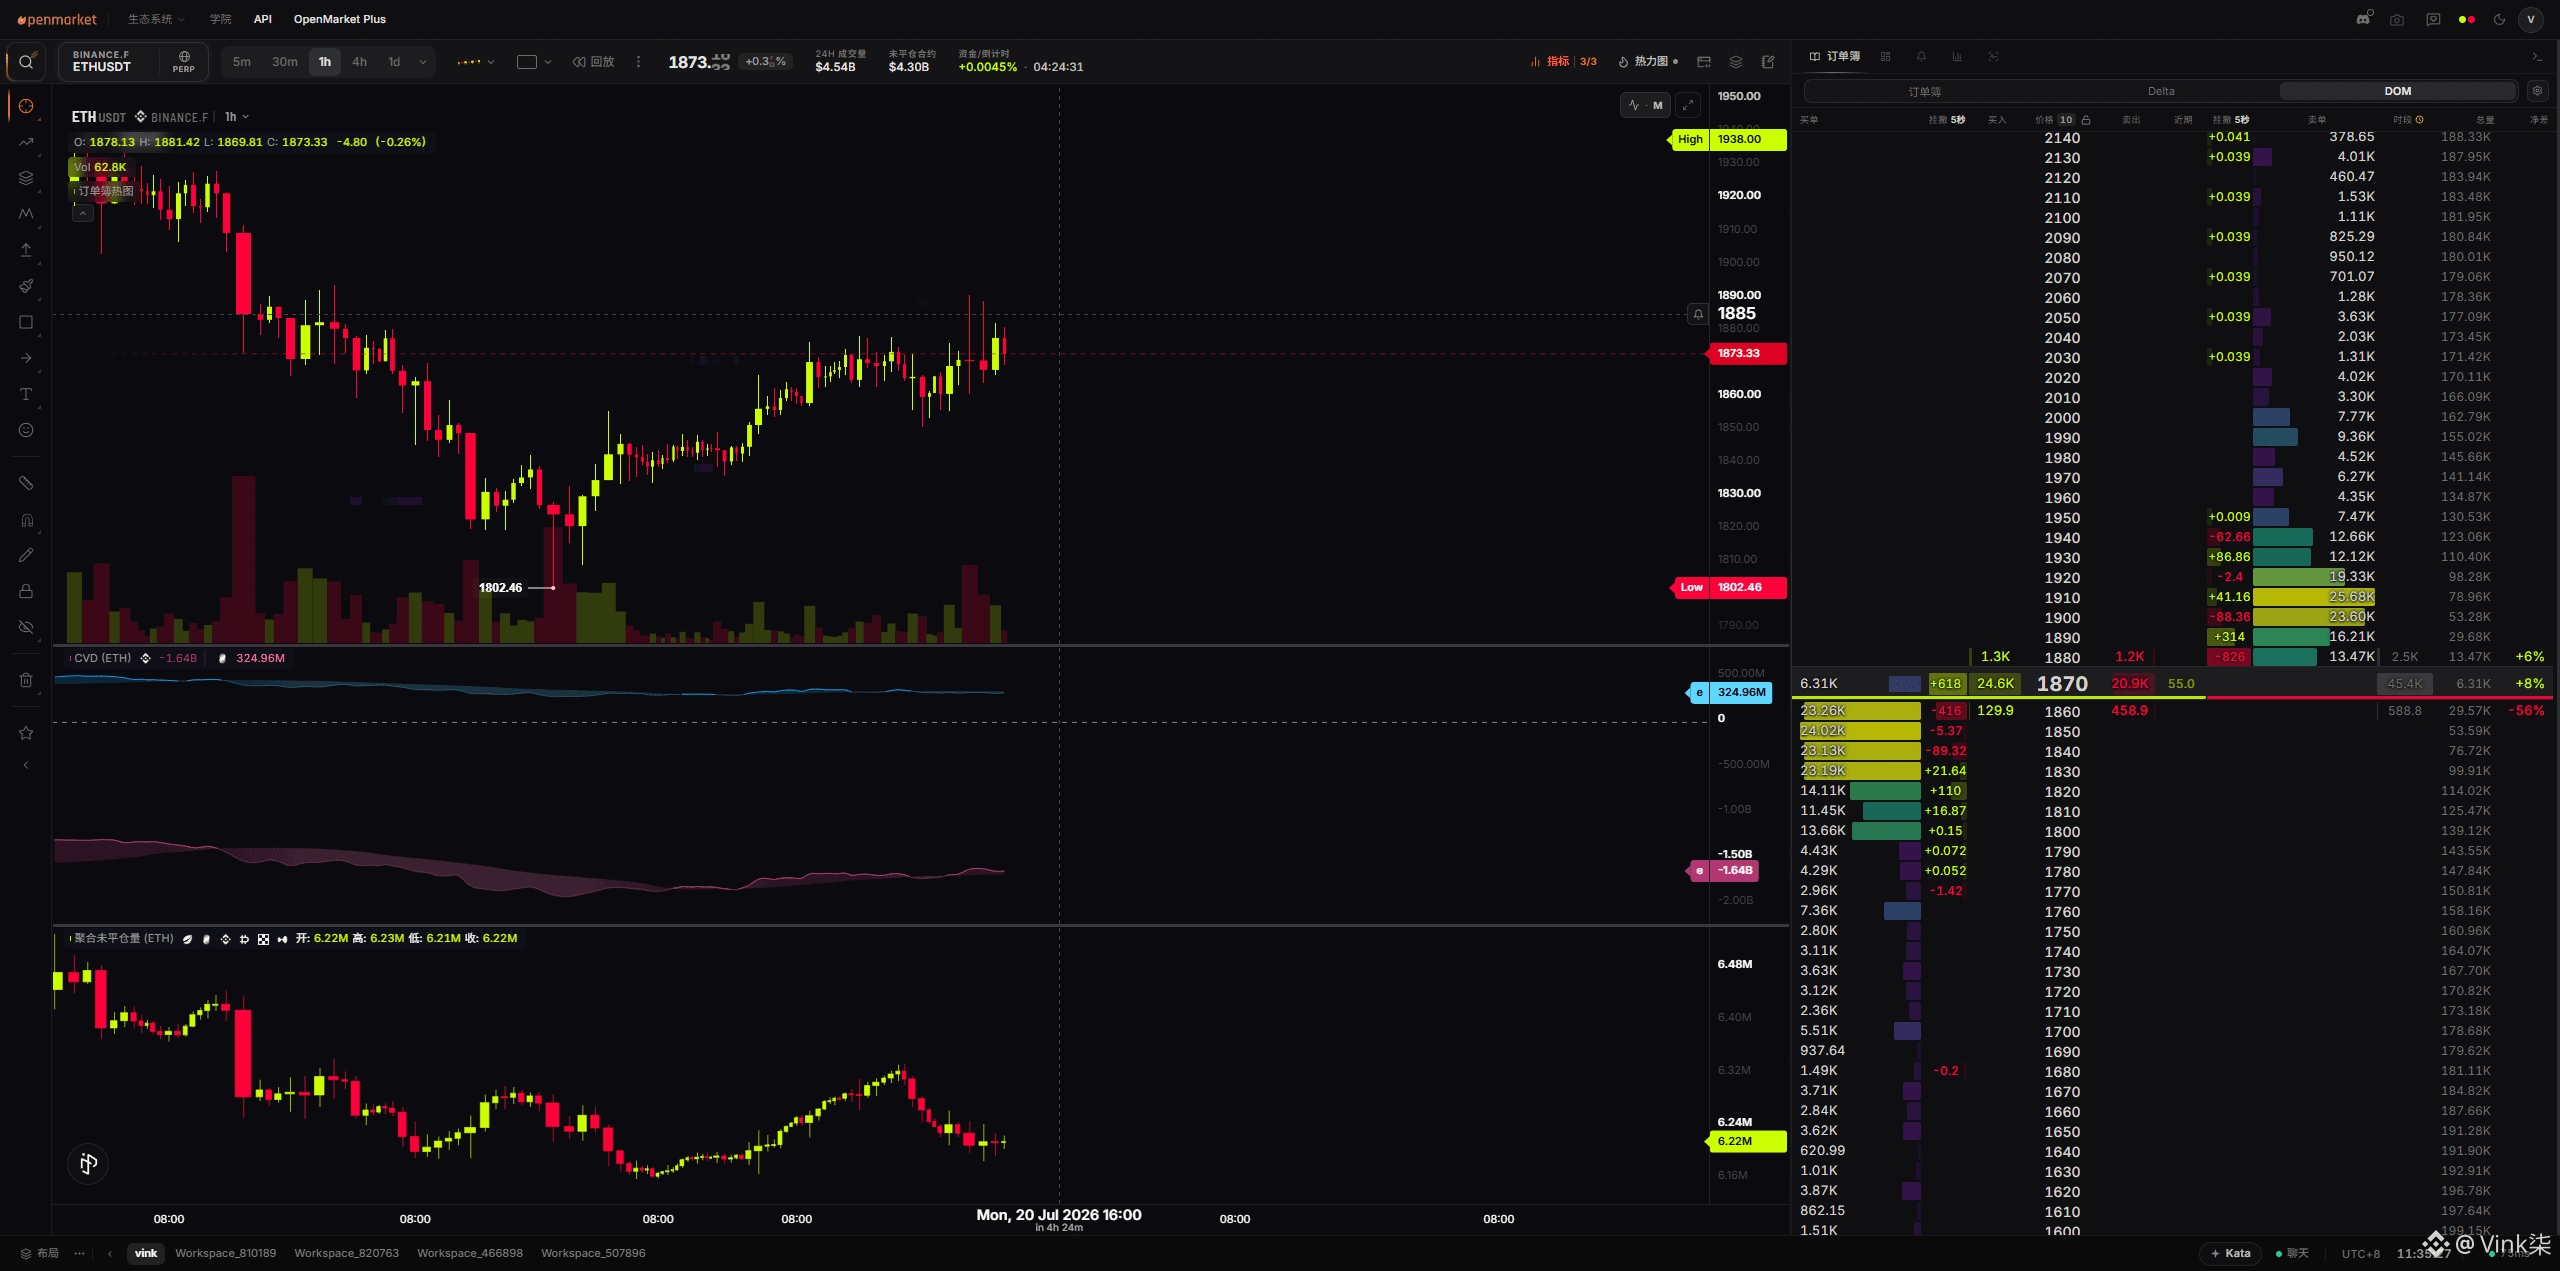Select the 30m timeframe
The height and width of the screenshot is (1271, 2560).
coord(285,62)
